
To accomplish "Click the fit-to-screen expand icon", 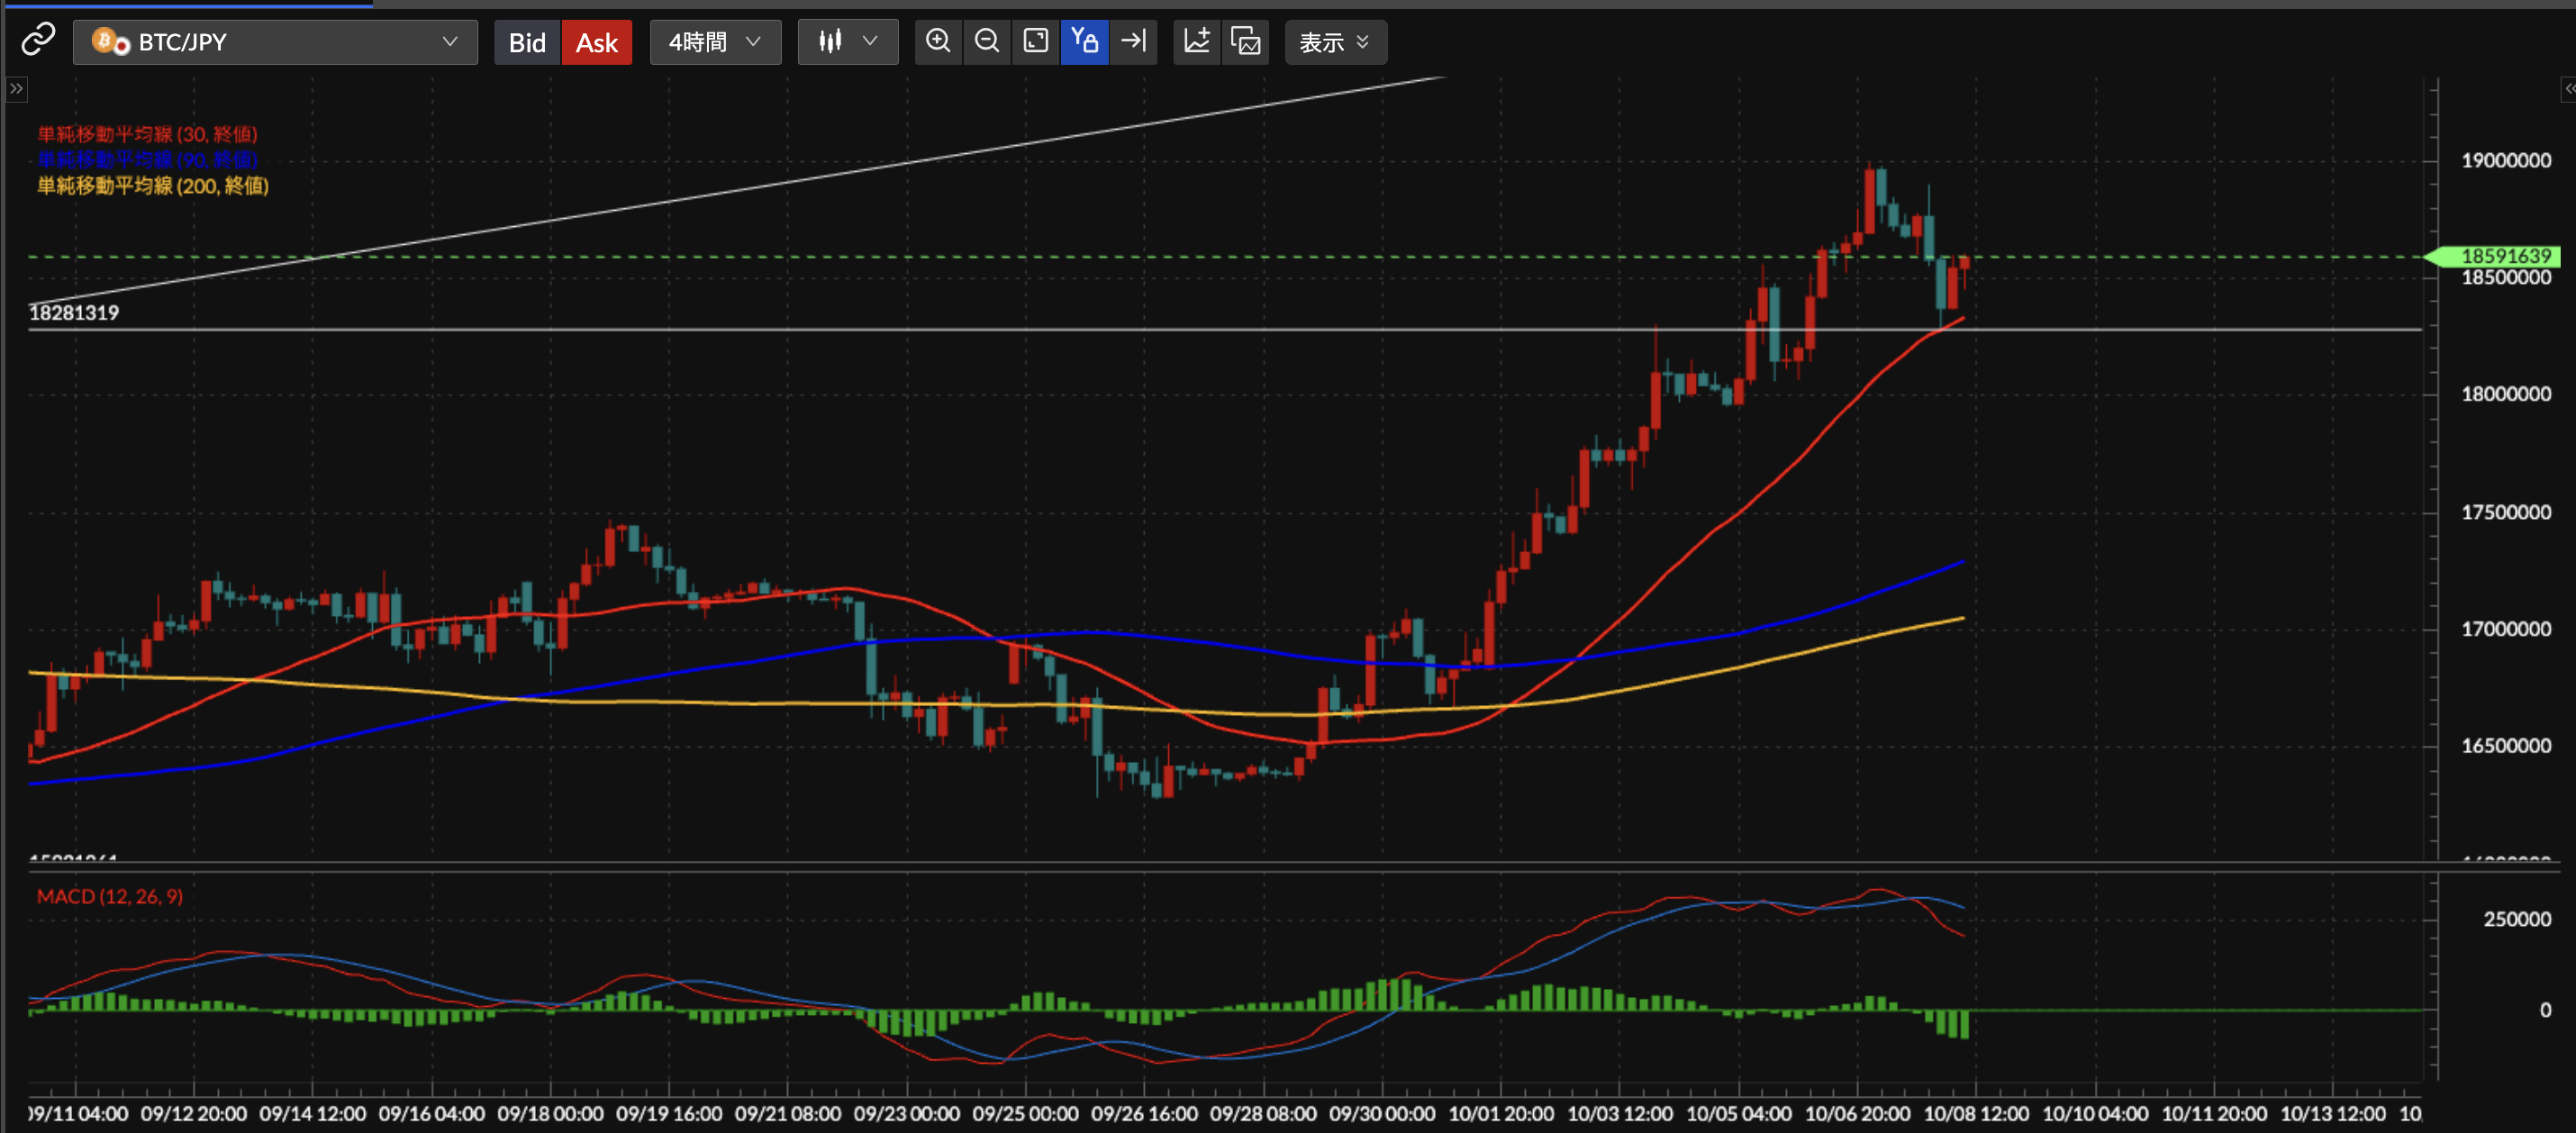I will pos(1036,41).
